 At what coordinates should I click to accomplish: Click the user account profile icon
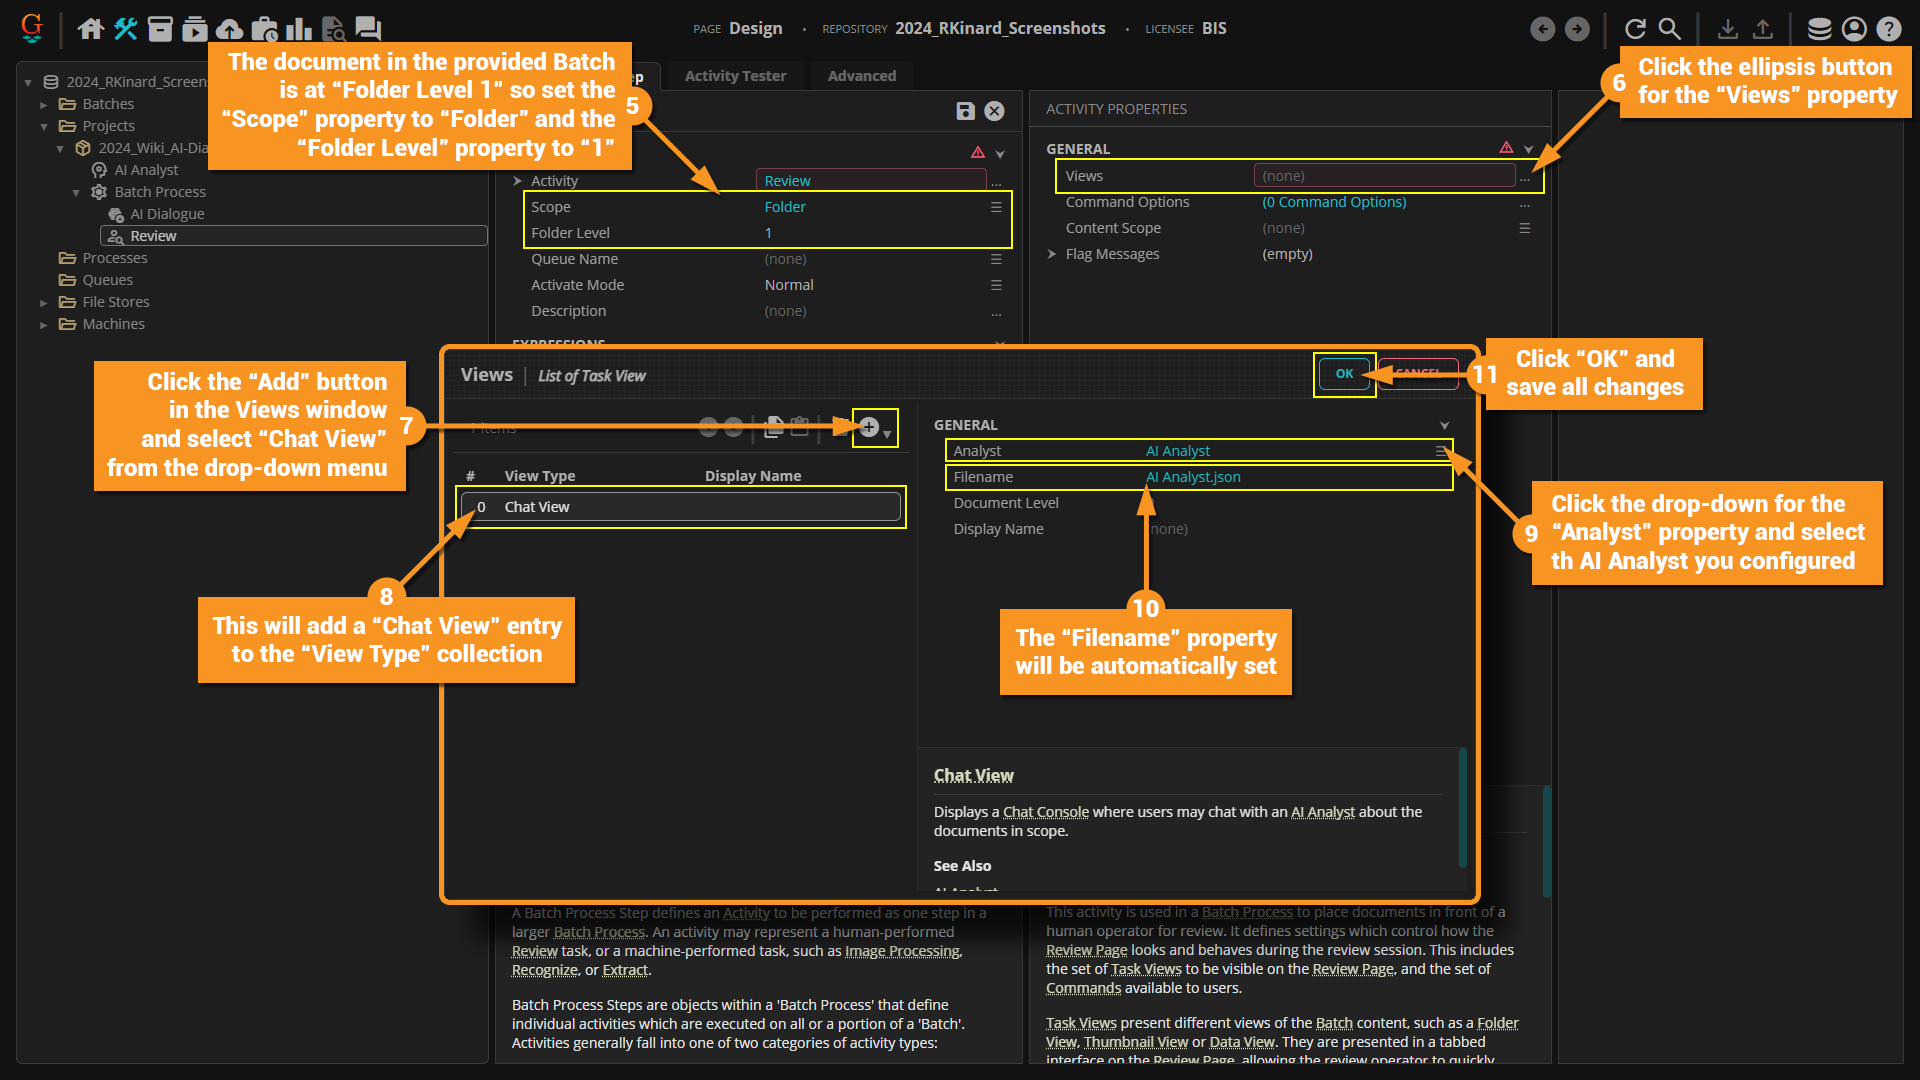tap(1854, 29)
